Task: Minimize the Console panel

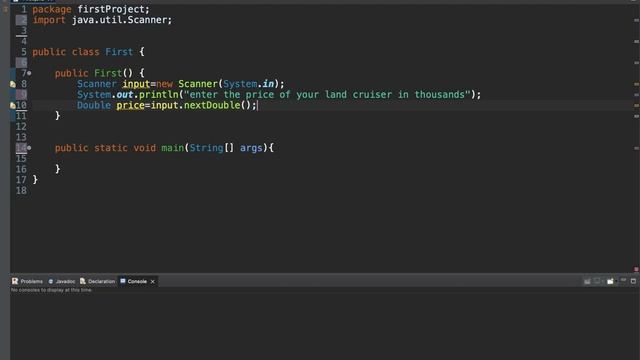Action: 623,280
